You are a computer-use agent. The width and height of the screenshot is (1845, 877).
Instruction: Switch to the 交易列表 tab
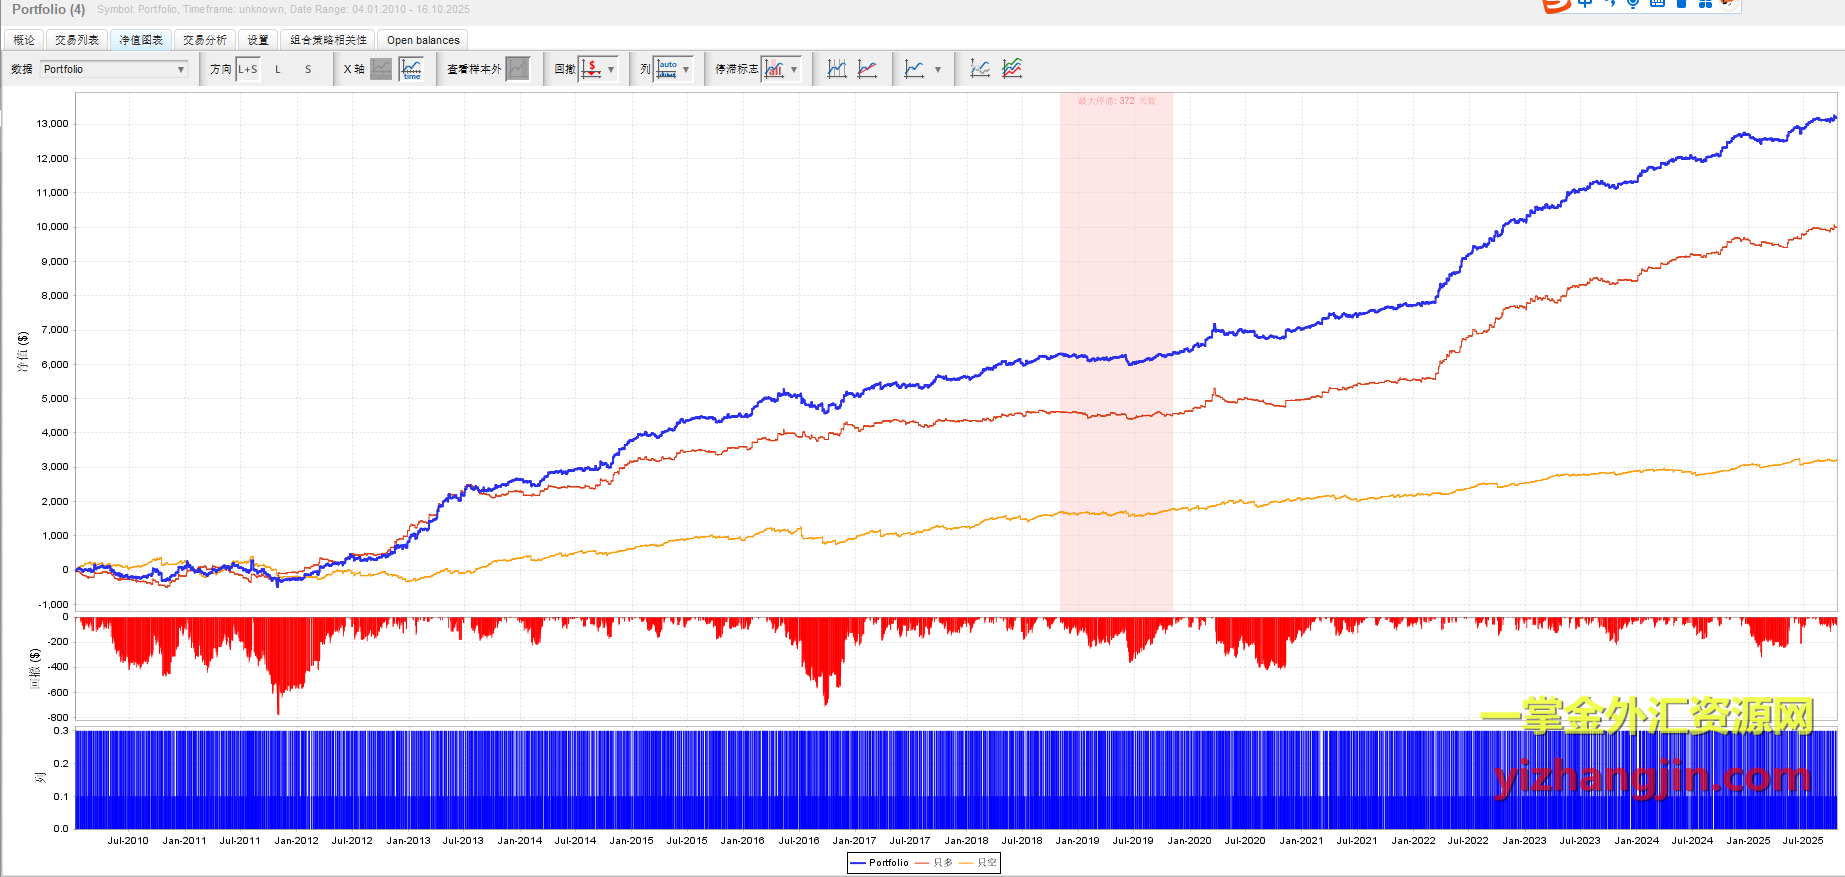tap(77, 40)
